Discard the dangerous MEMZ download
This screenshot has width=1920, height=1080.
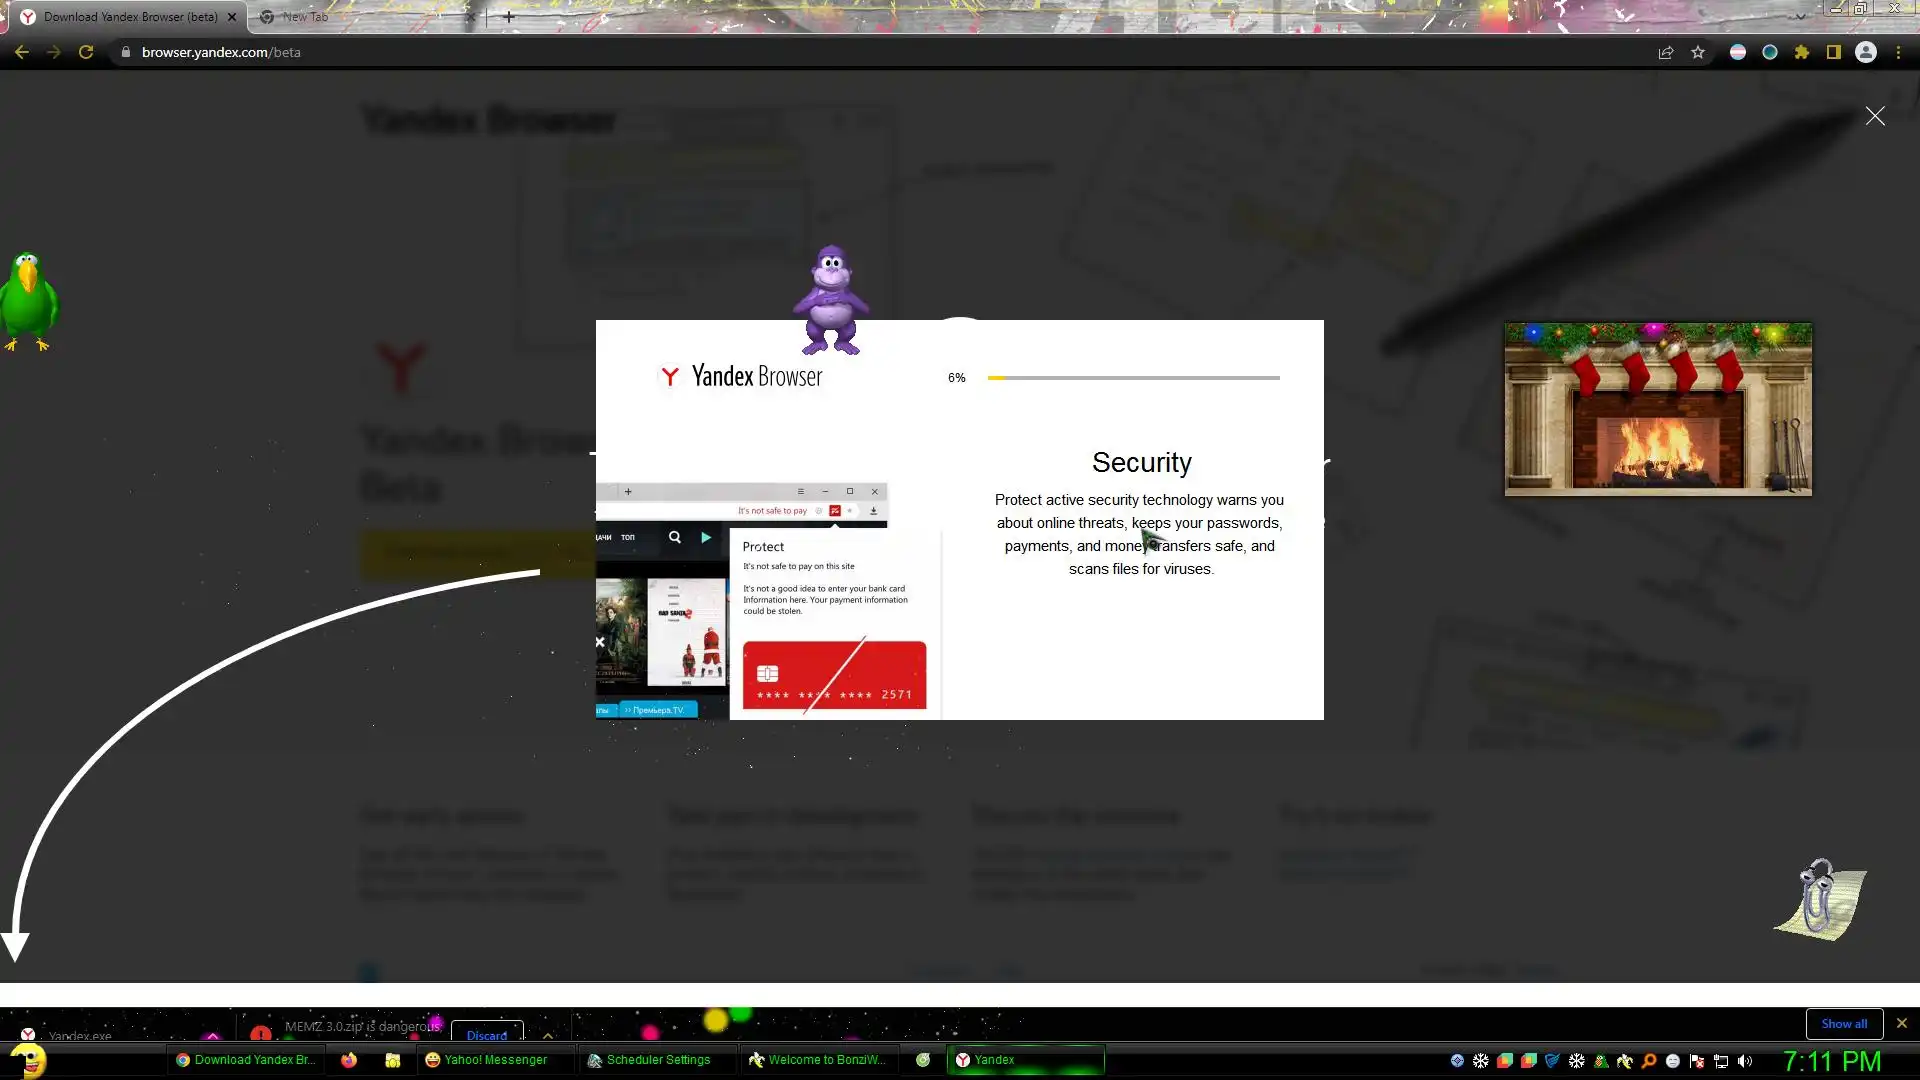click(x=487, y=1034)
